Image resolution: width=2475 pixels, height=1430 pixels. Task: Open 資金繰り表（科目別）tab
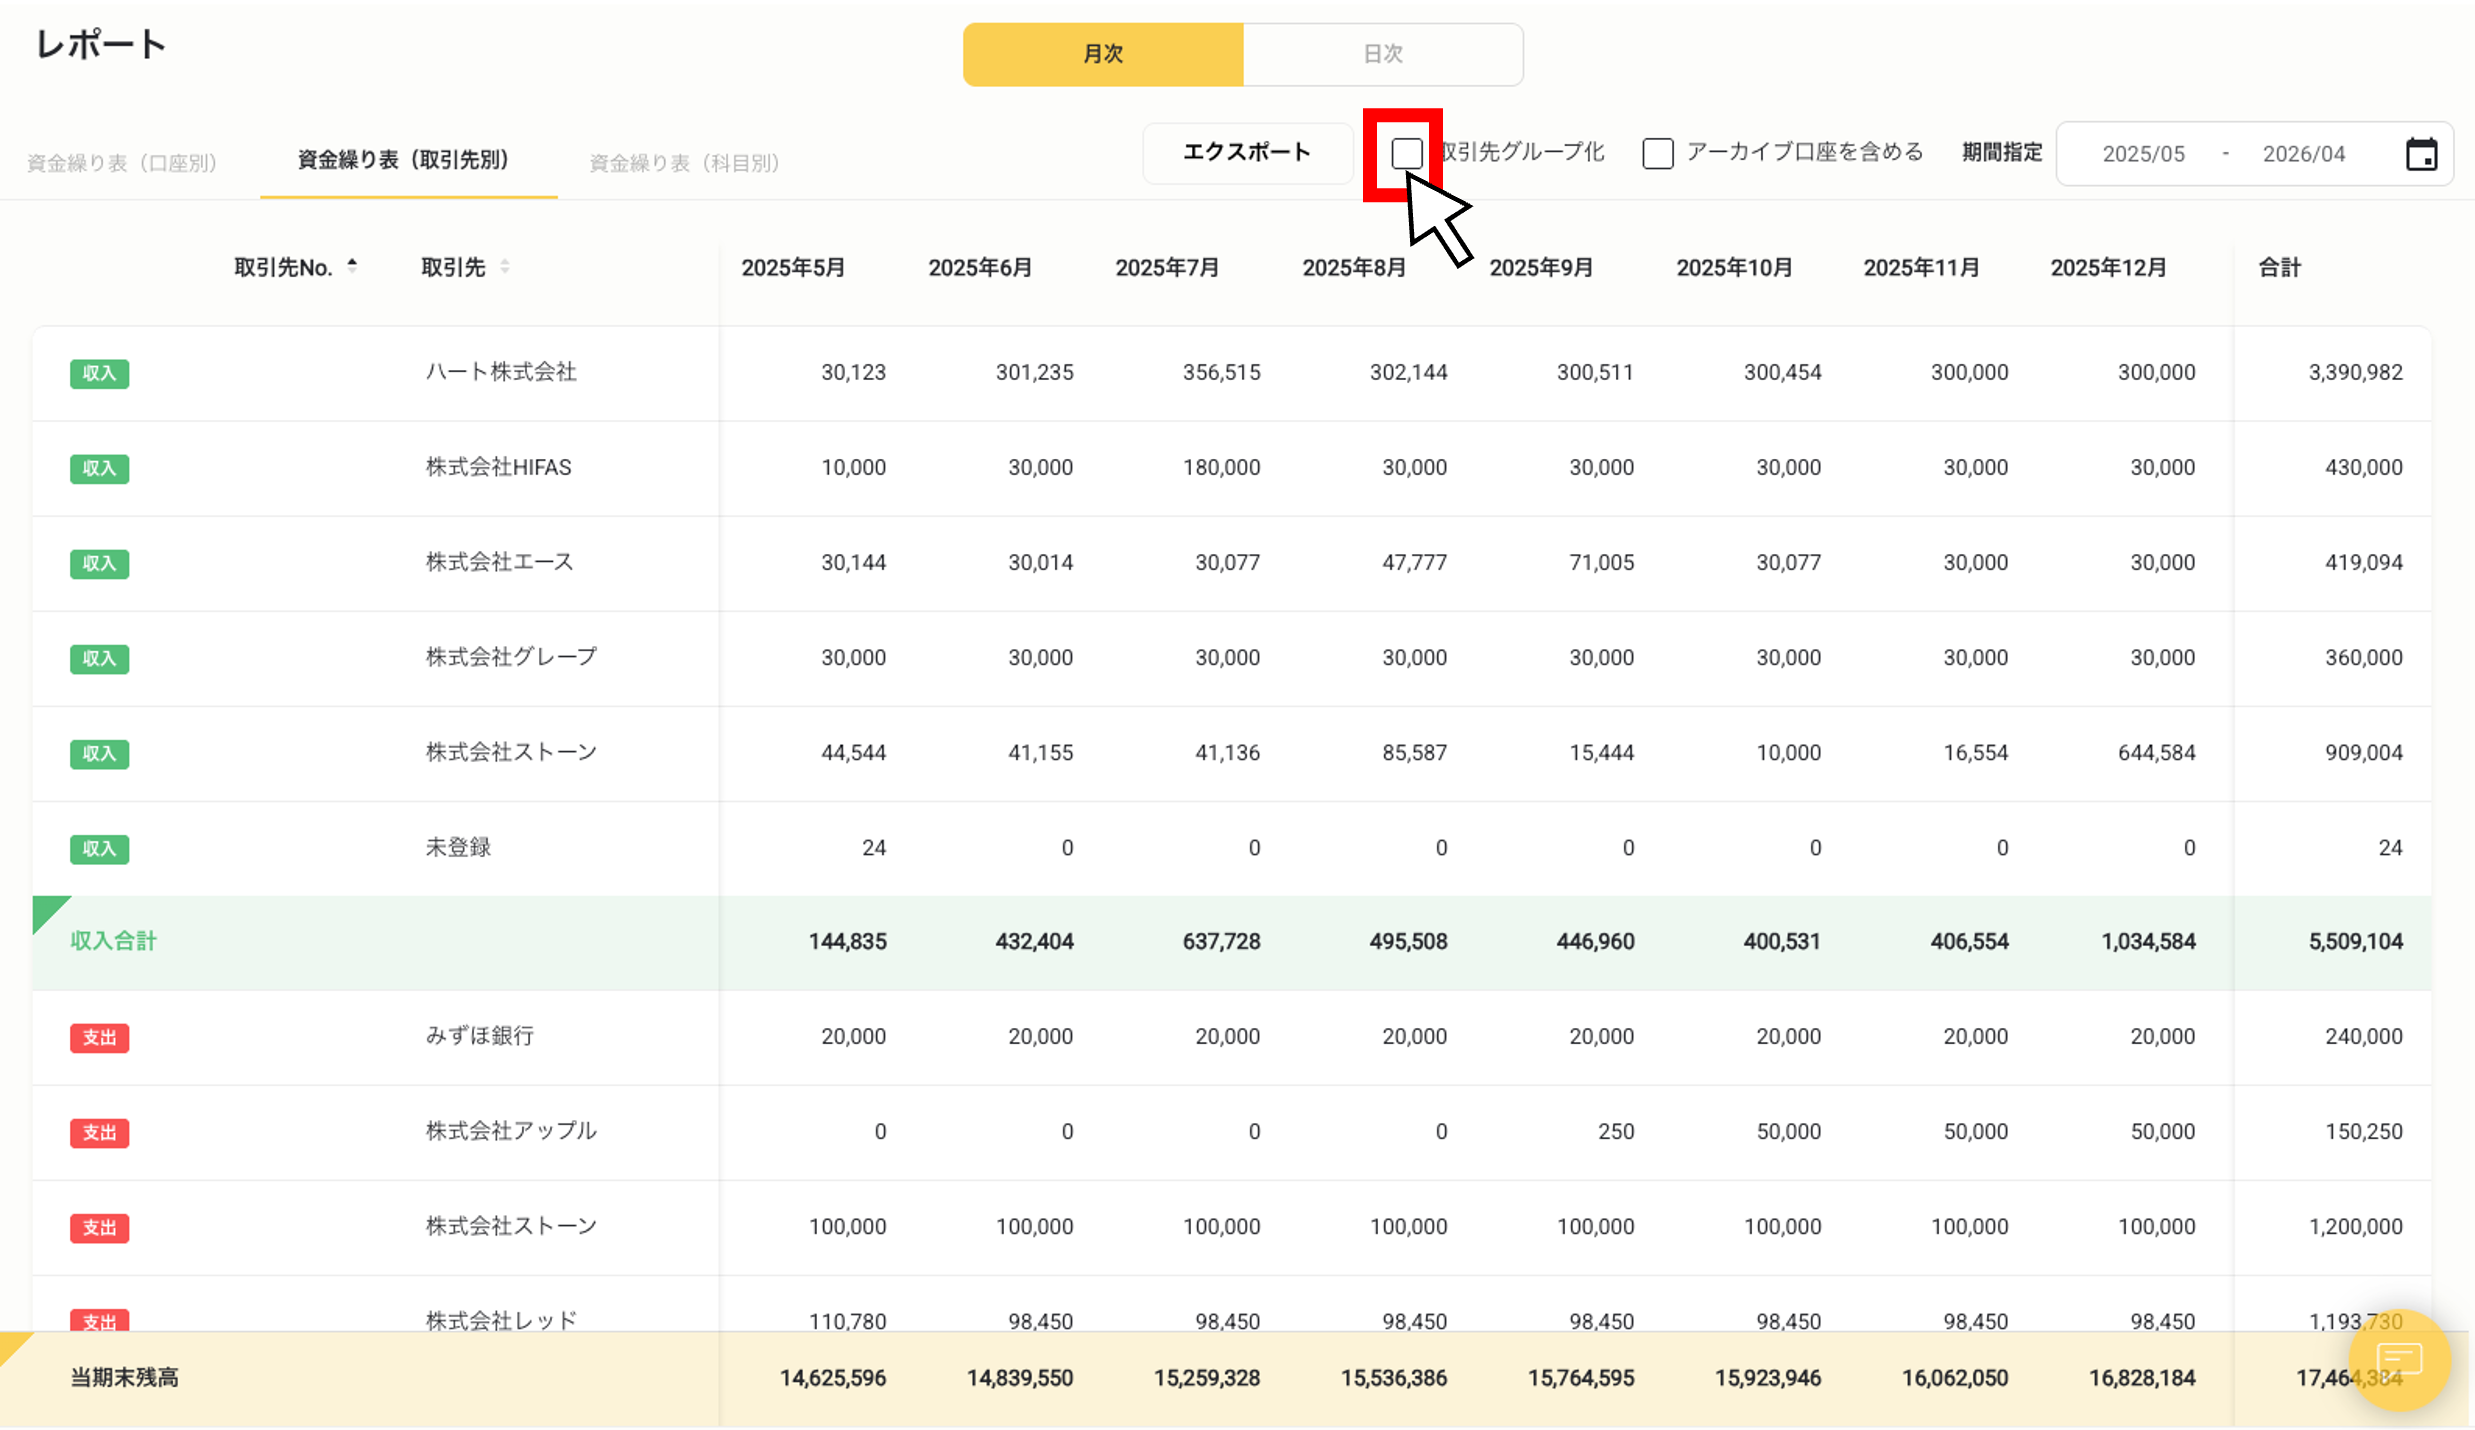[x=684, y=162]
